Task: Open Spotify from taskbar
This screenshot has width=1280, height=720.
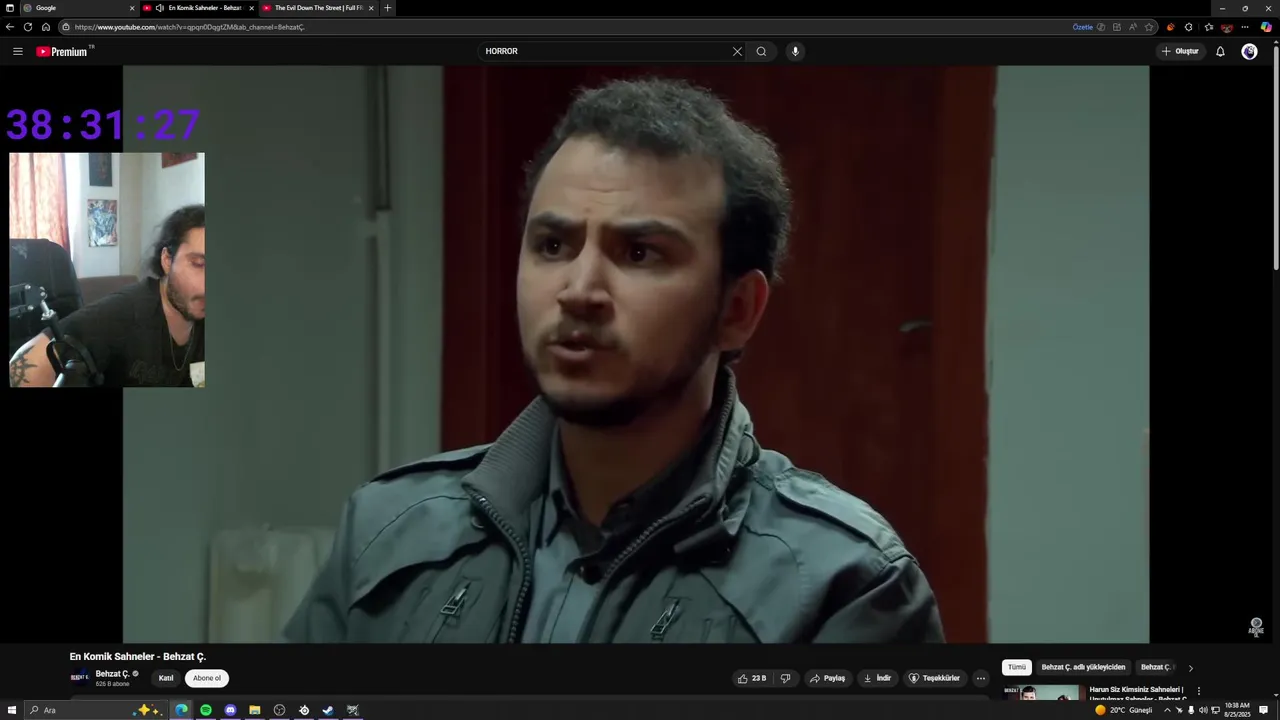Action: click(206, 710)
